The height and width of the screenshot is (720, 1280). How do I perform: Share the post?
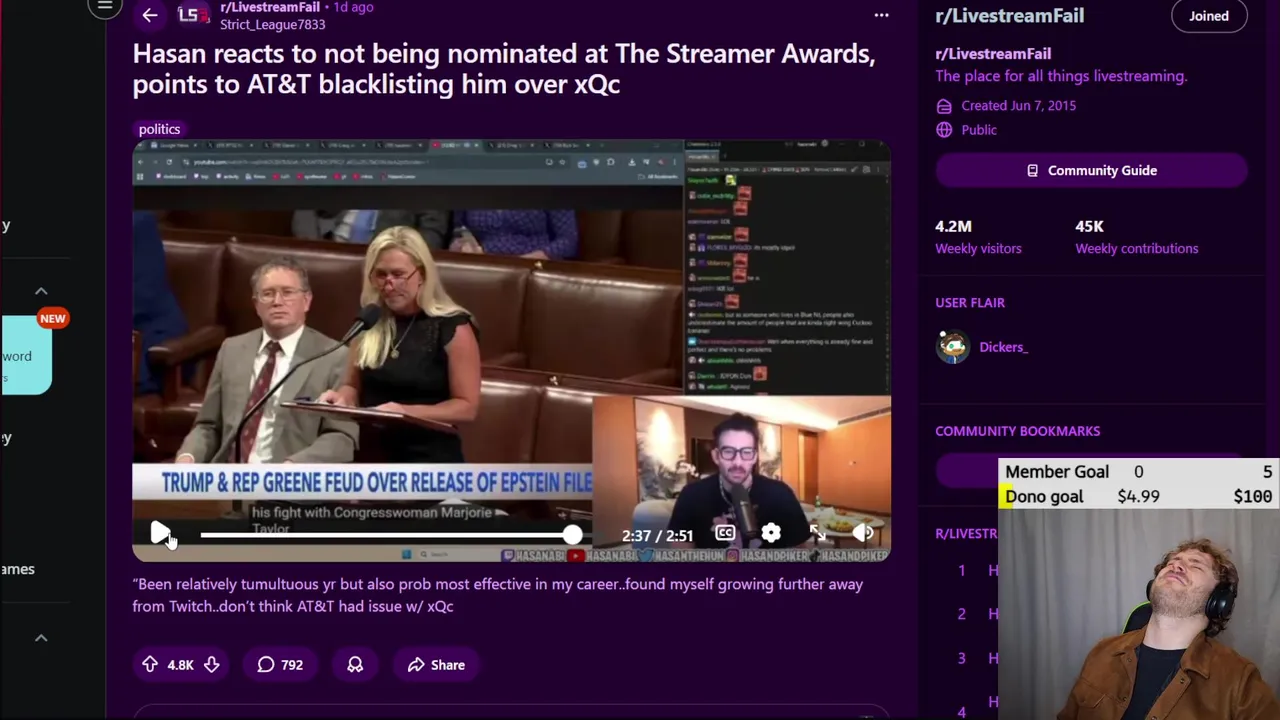tap(436, 664)
